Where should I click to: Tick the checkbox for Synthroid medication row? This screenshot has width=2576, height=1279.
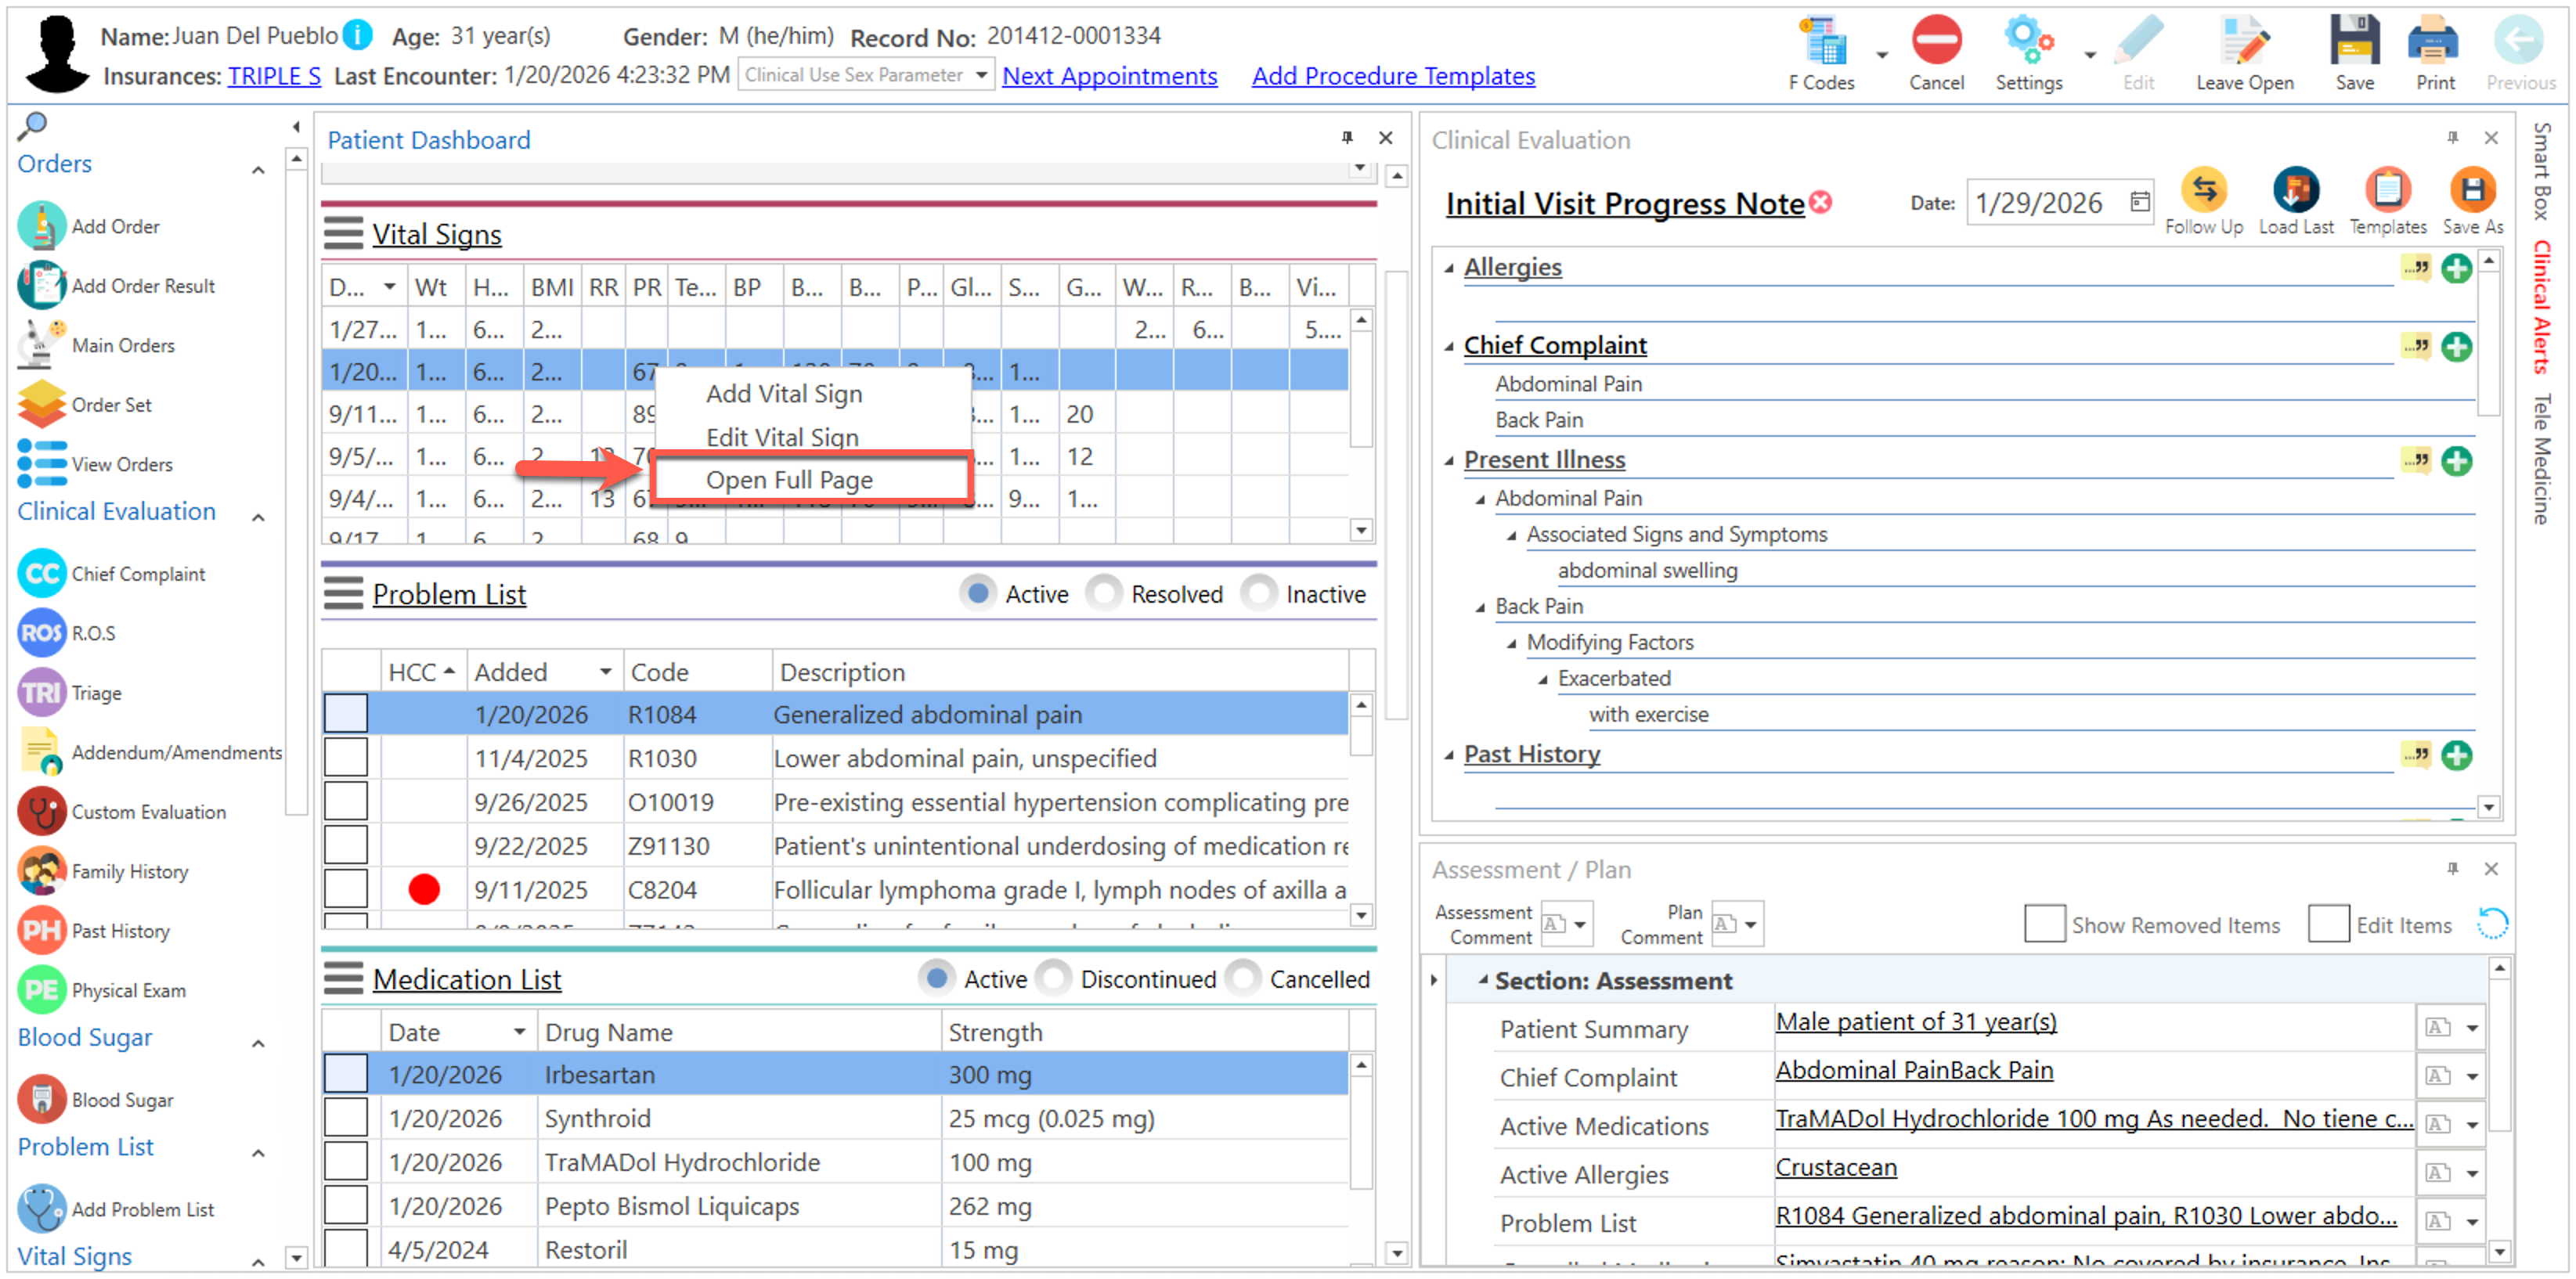pos(346,1118)
